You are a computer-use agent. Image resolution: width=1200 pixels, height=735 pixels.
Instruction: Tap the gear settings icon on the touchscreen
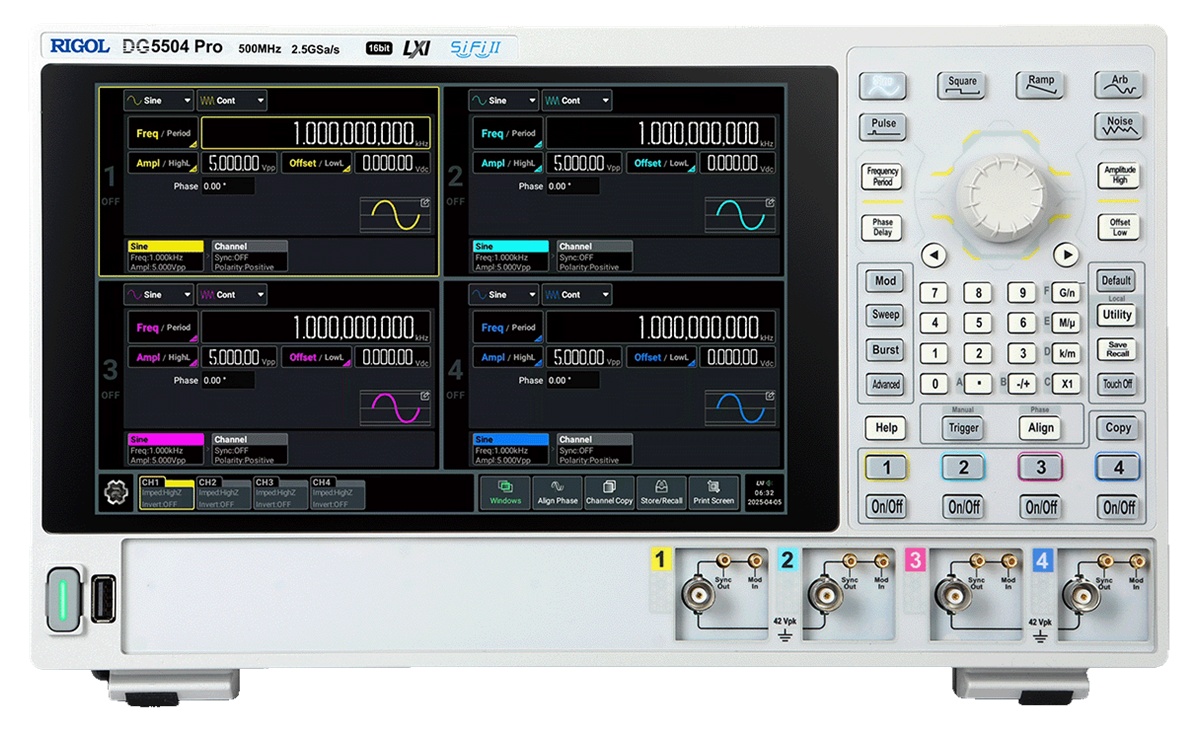point(116,493)
